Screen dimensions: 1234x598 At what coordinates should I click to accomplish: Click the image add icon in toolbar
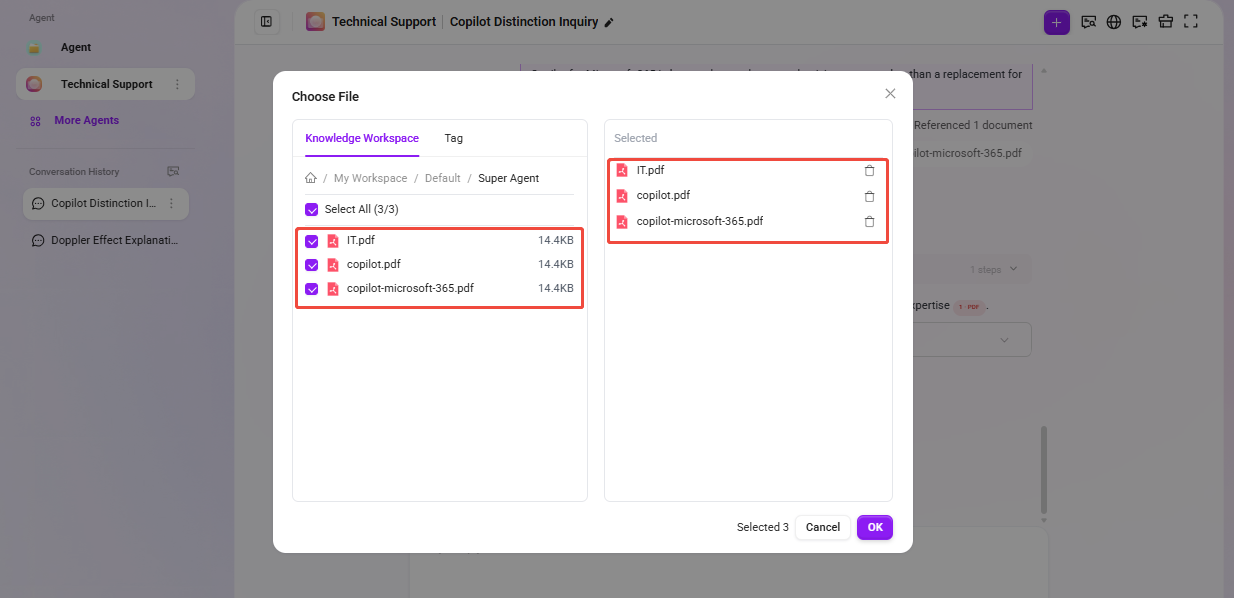click(x=1140, y=22)
